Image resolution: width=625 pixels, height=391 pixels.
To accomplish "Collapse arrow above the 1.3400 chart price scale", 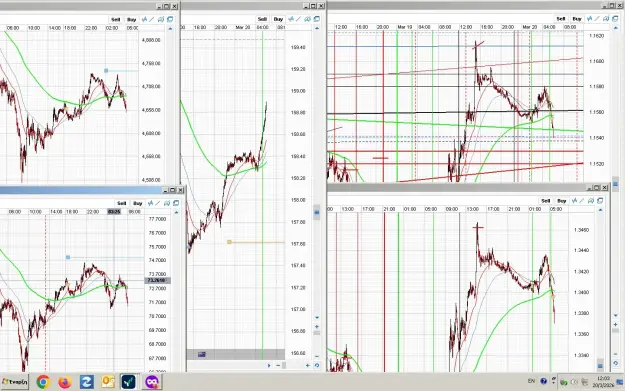I will [600, 210].
